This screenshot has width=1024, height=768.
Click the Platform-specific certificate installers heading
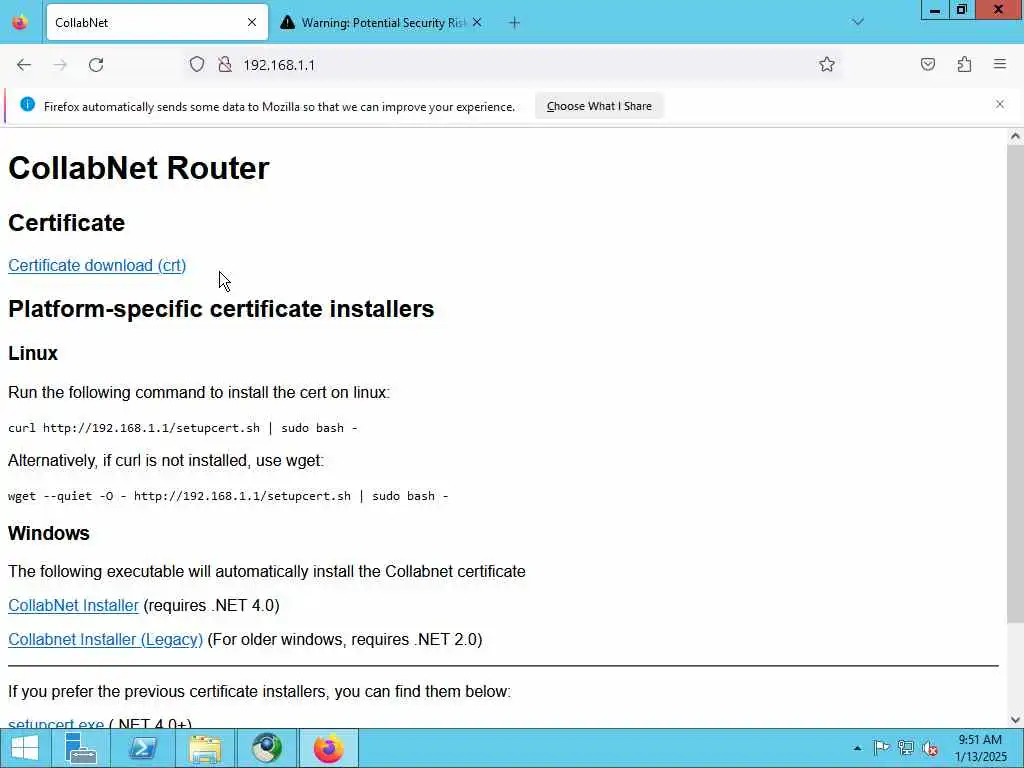click(x=221, y=308)
